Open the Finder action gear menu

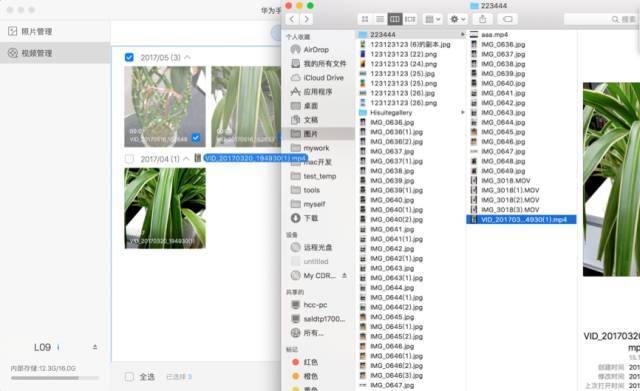tap(458, 19)
